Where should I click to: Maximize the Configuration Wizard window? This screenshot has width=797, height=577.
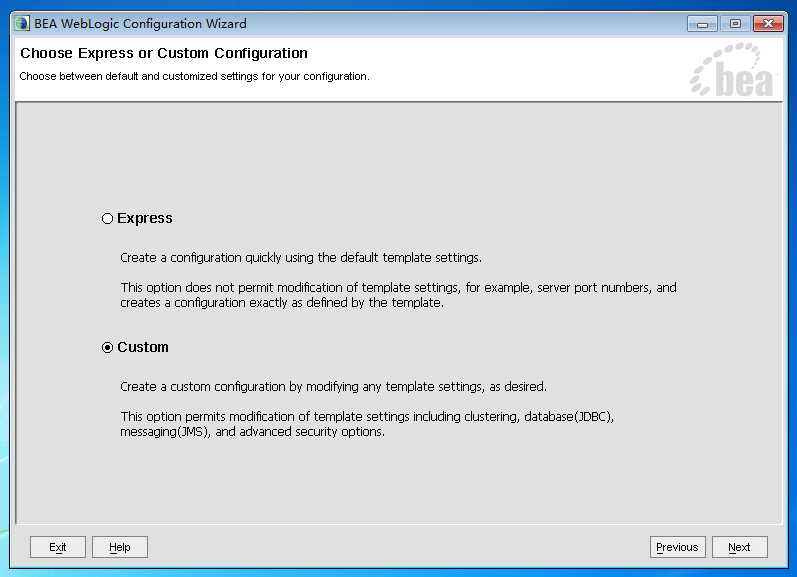(735, 23)
